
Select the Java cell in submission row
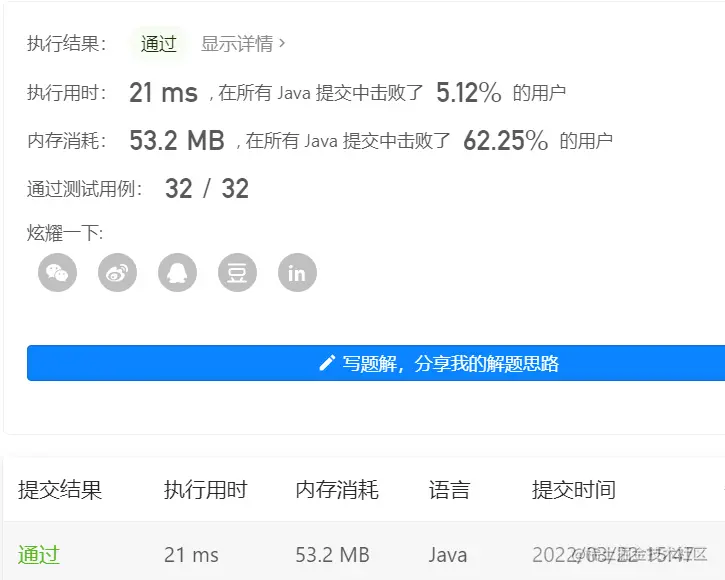click(x=448, y=555)
